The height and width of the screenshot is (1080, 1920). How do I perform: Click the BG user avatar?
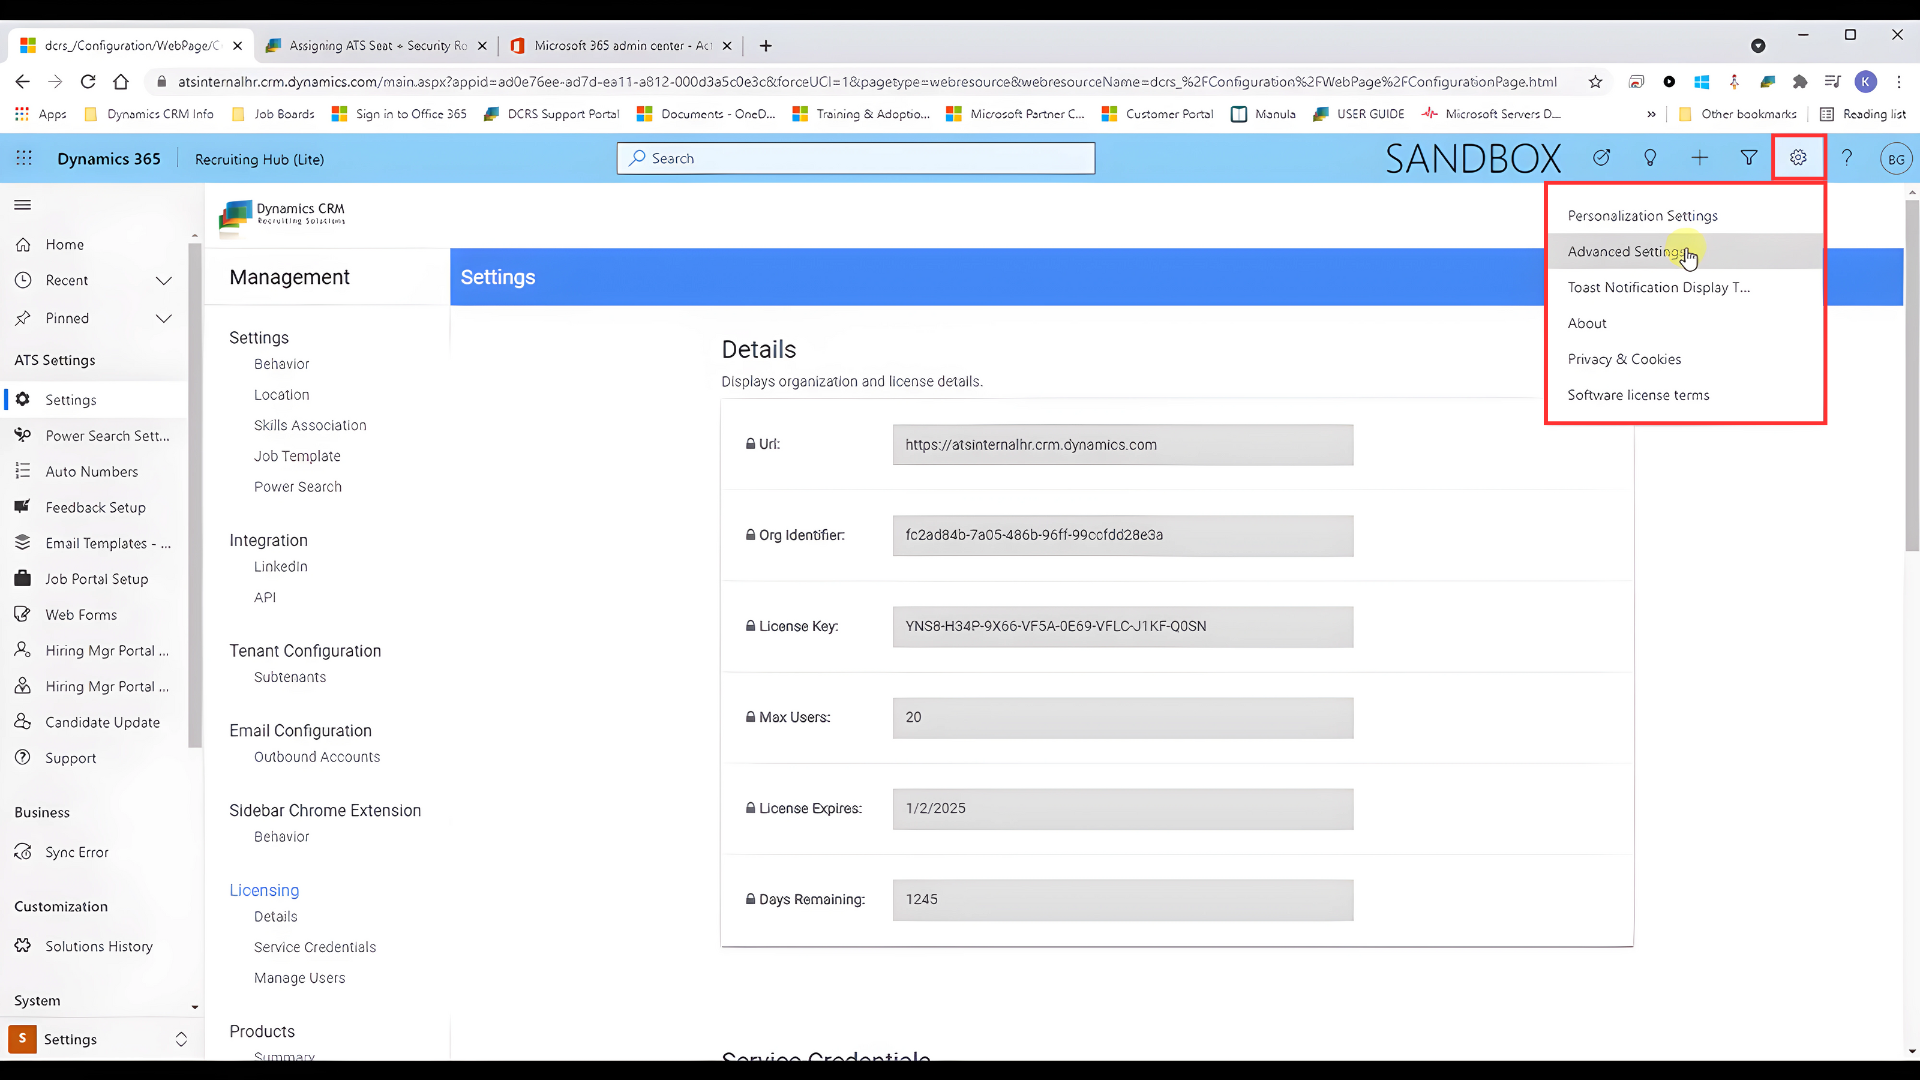point(1896,159)
